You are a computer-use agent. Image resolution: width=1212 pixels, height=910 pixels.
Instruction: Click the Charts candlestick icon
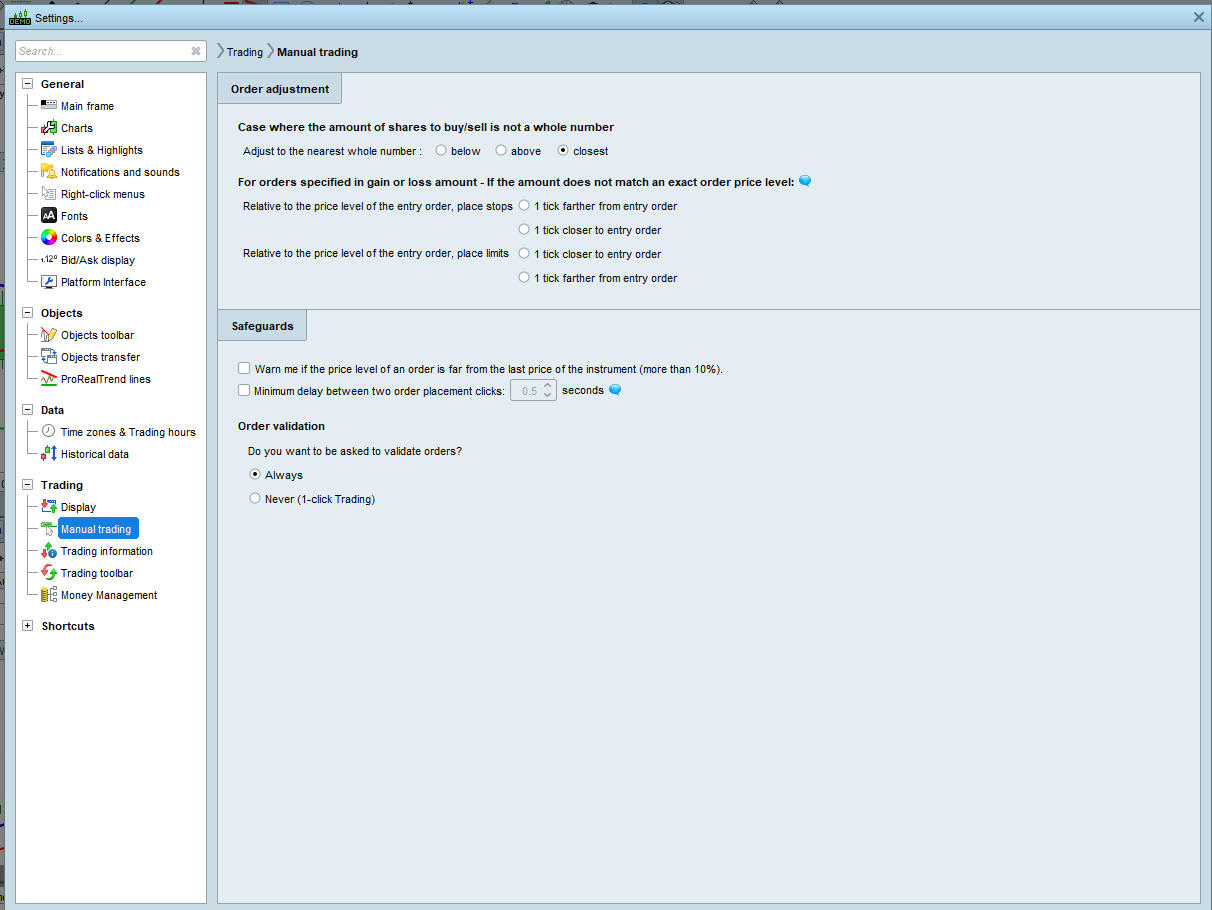[x=49, y=128]
